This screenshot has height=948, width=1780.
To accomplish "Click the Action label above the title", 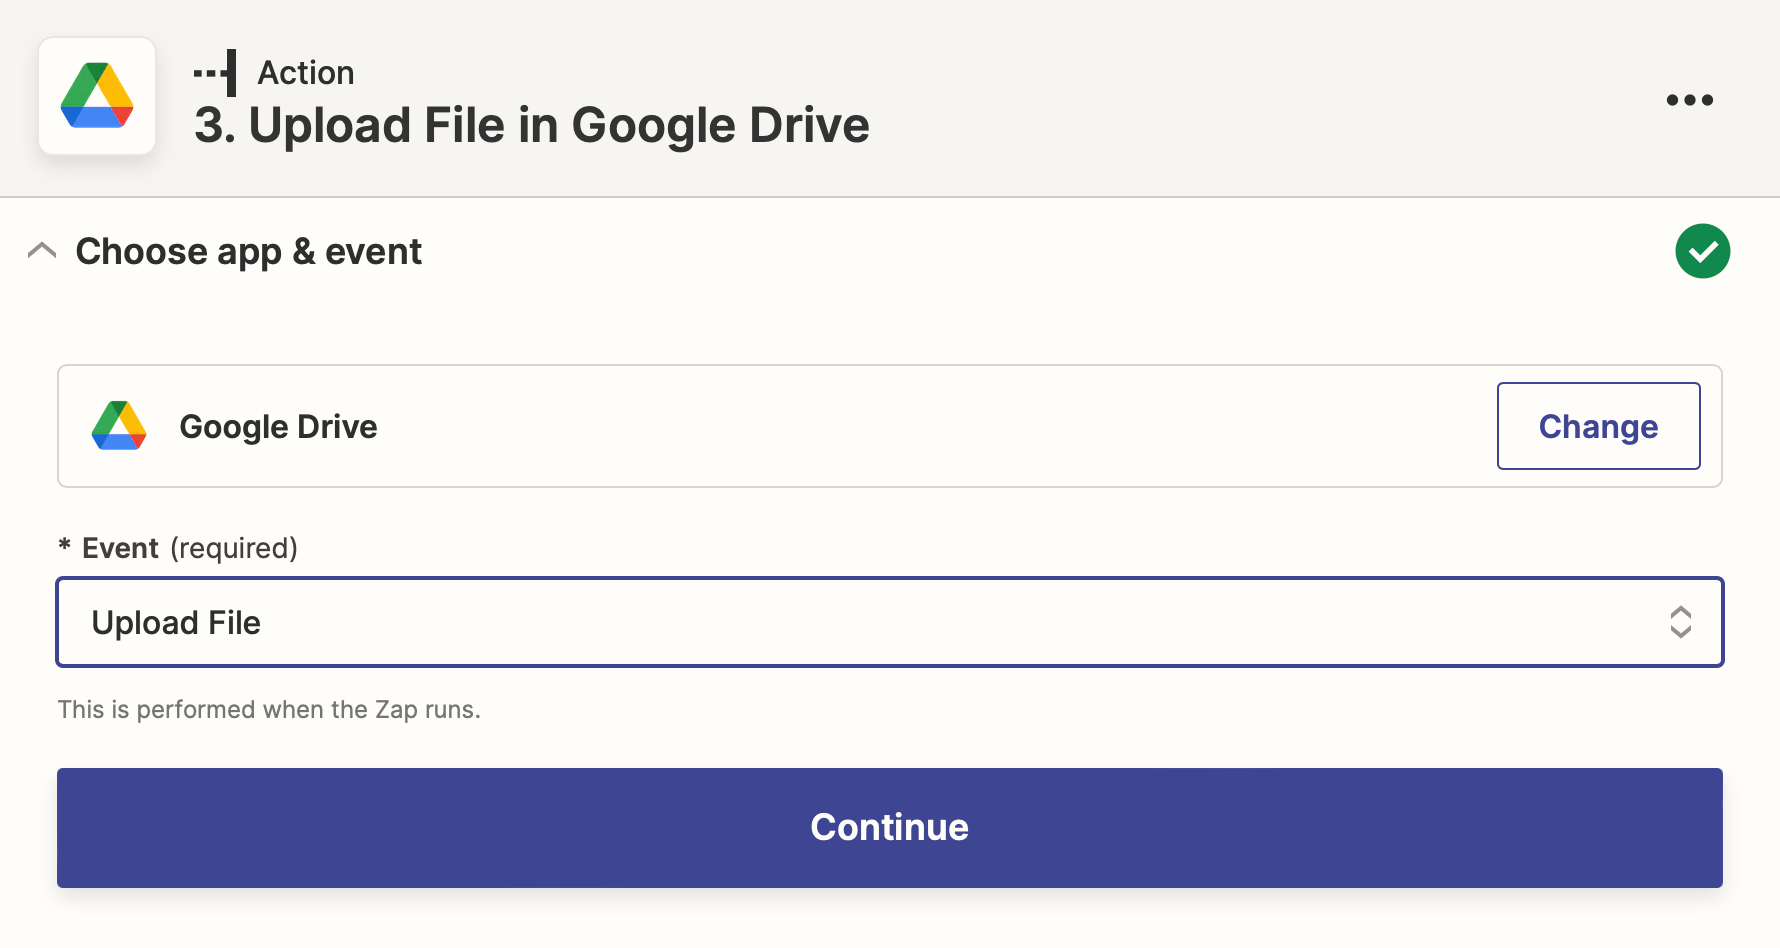I will pyautogui.click(x=306, y=73).
